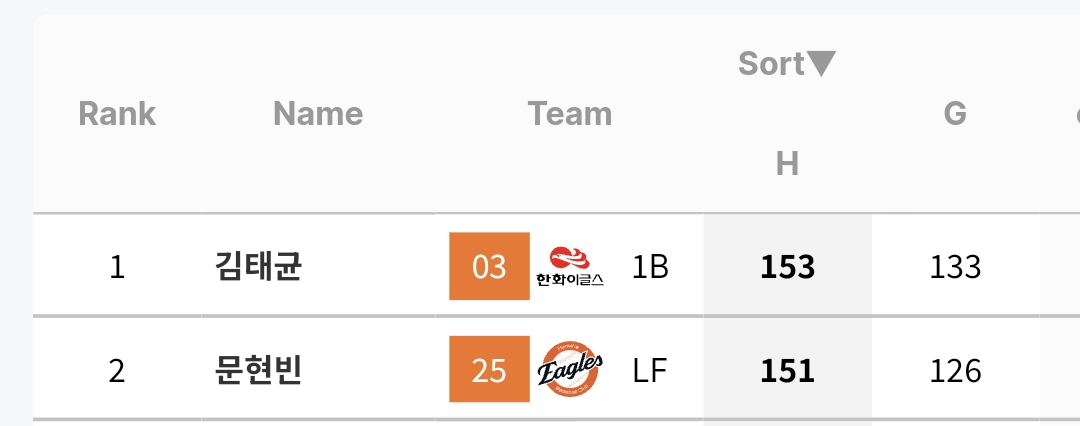
Task: Open player 문현빈's profile link
Action: pos(259,371)
